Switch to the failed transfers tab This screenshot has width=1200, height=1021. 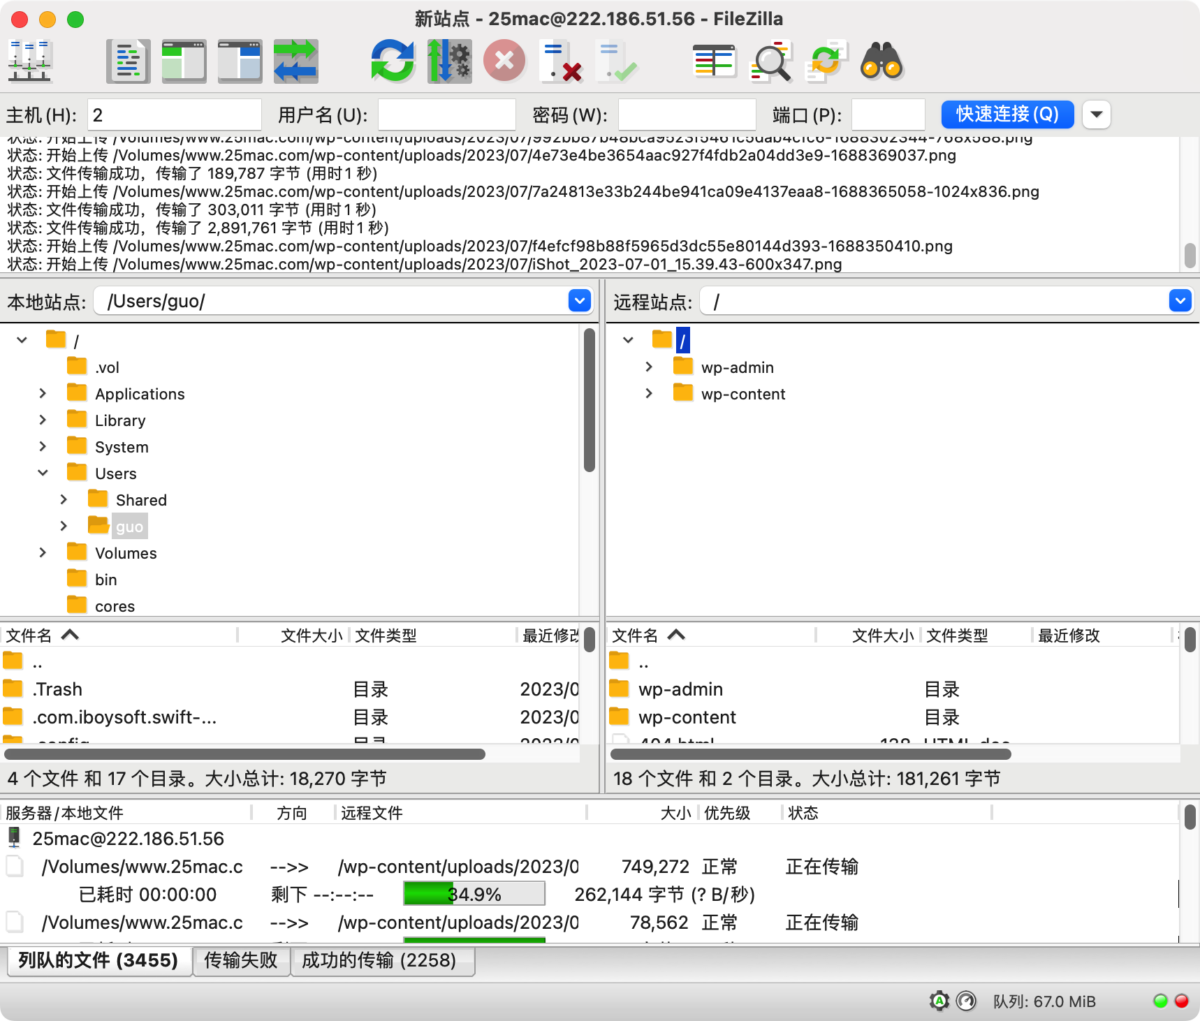(x=240, y=961)
